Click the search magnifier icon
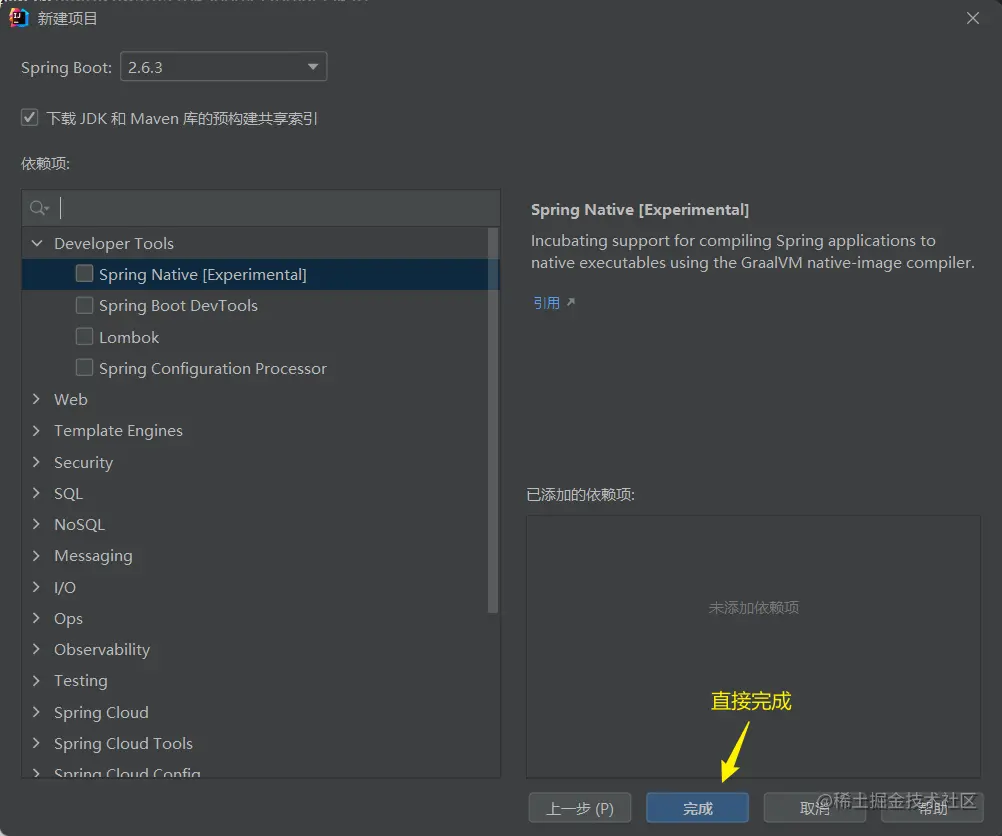 (38, 208)
